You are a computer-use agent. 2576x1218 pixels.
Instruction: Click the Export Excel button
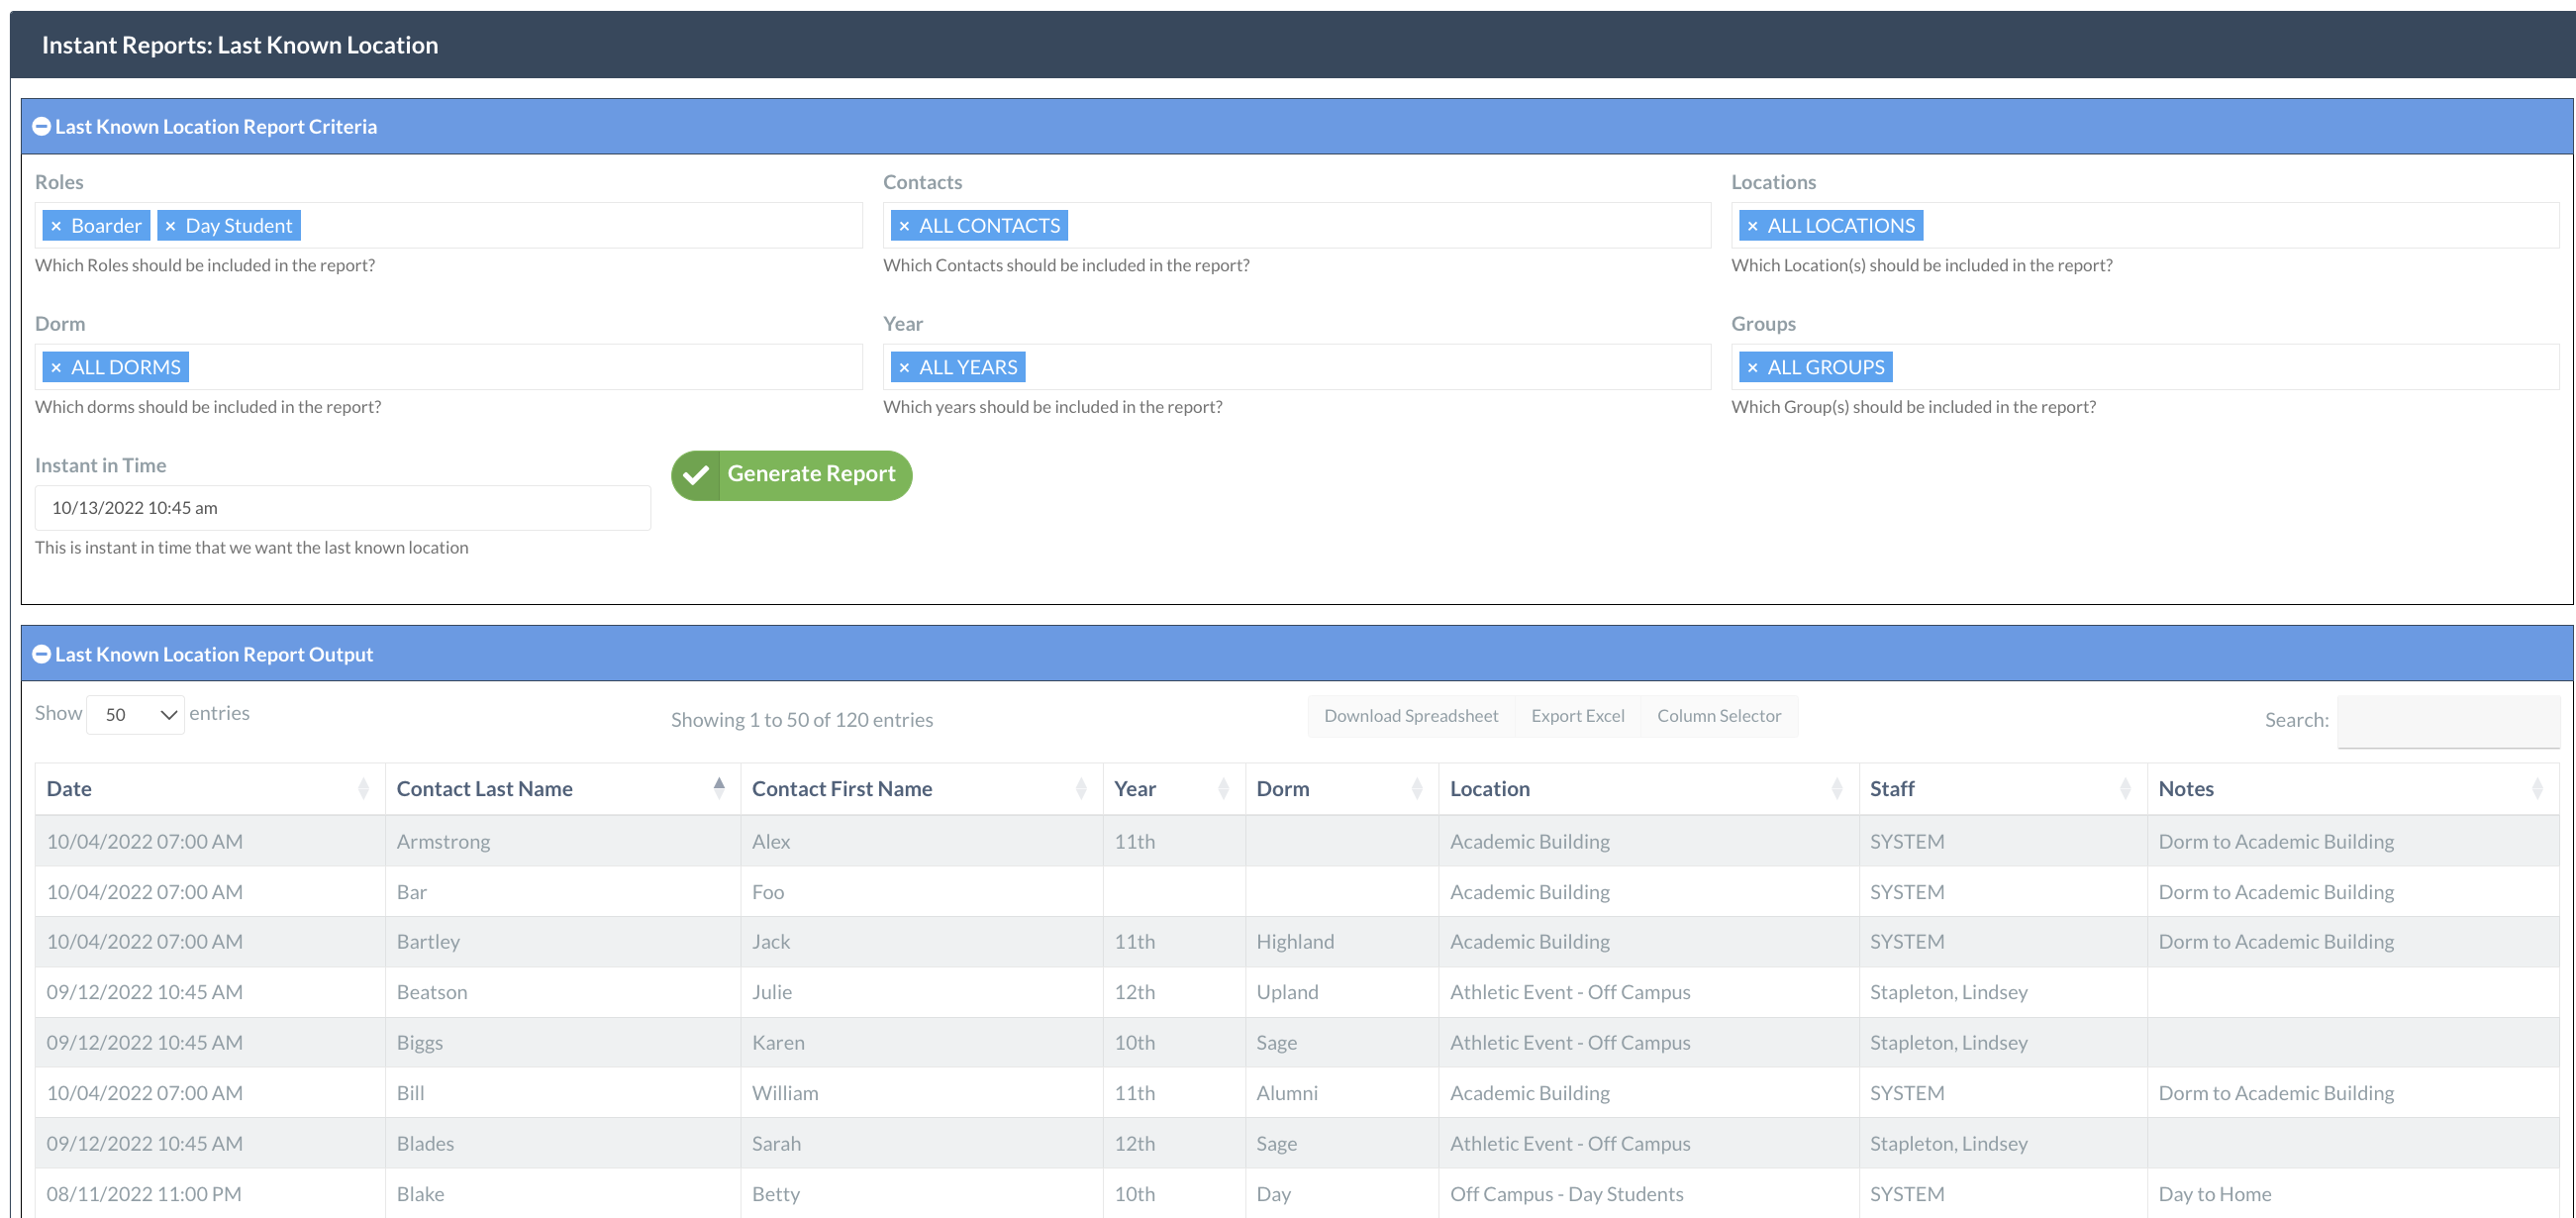[1577, 716]
